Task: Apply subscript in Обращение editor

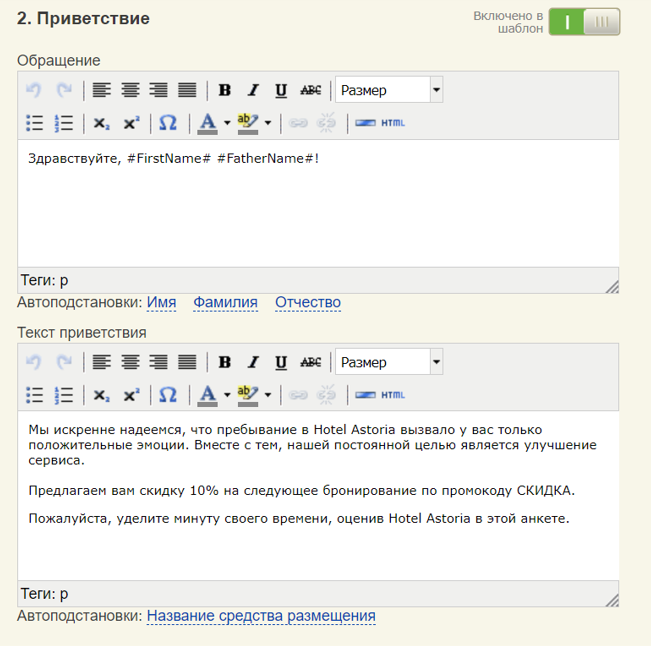Action: pyautogui.click(x=101, y=123)
